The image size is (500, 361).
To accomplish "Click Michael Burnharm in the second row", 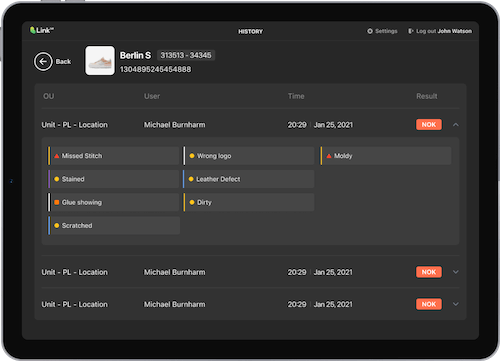I will point(175,272).
